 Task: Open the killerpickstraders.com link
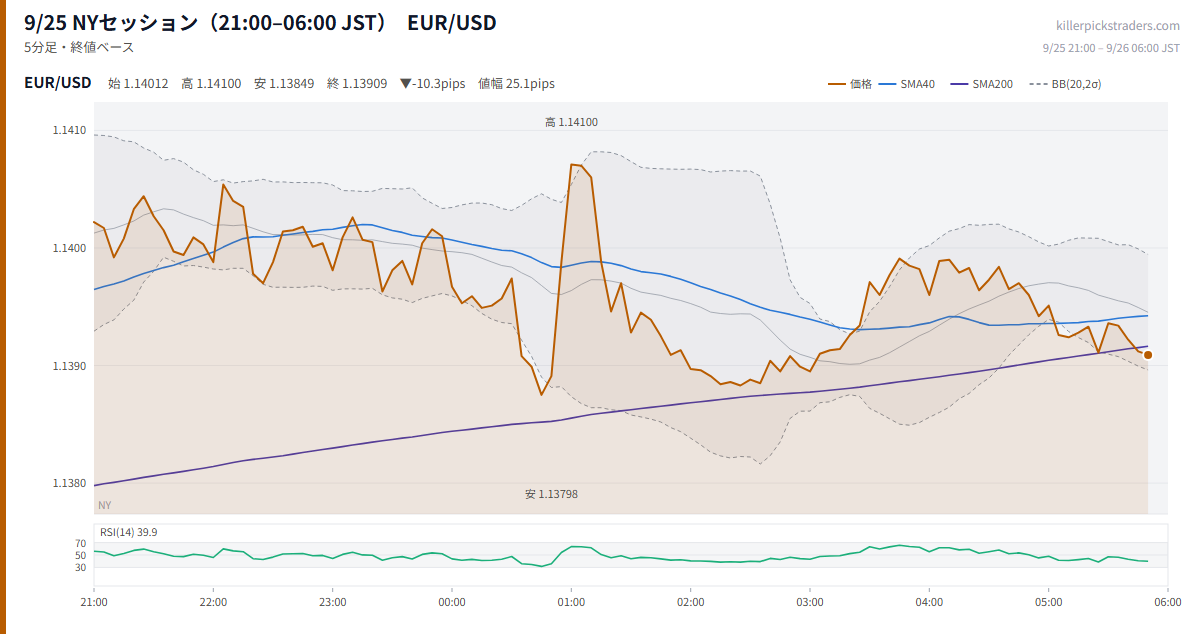pos(1118,26)
